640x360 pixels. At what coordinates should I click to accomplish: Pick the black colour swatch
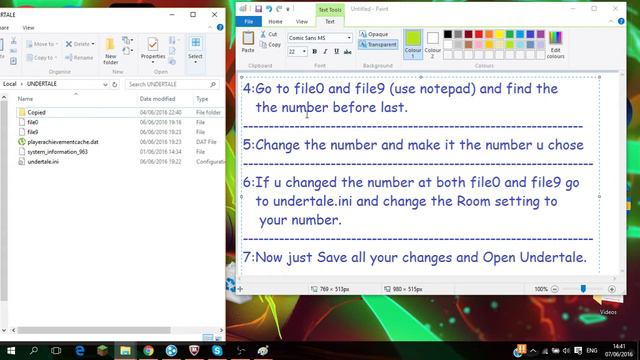pos(448,34)
